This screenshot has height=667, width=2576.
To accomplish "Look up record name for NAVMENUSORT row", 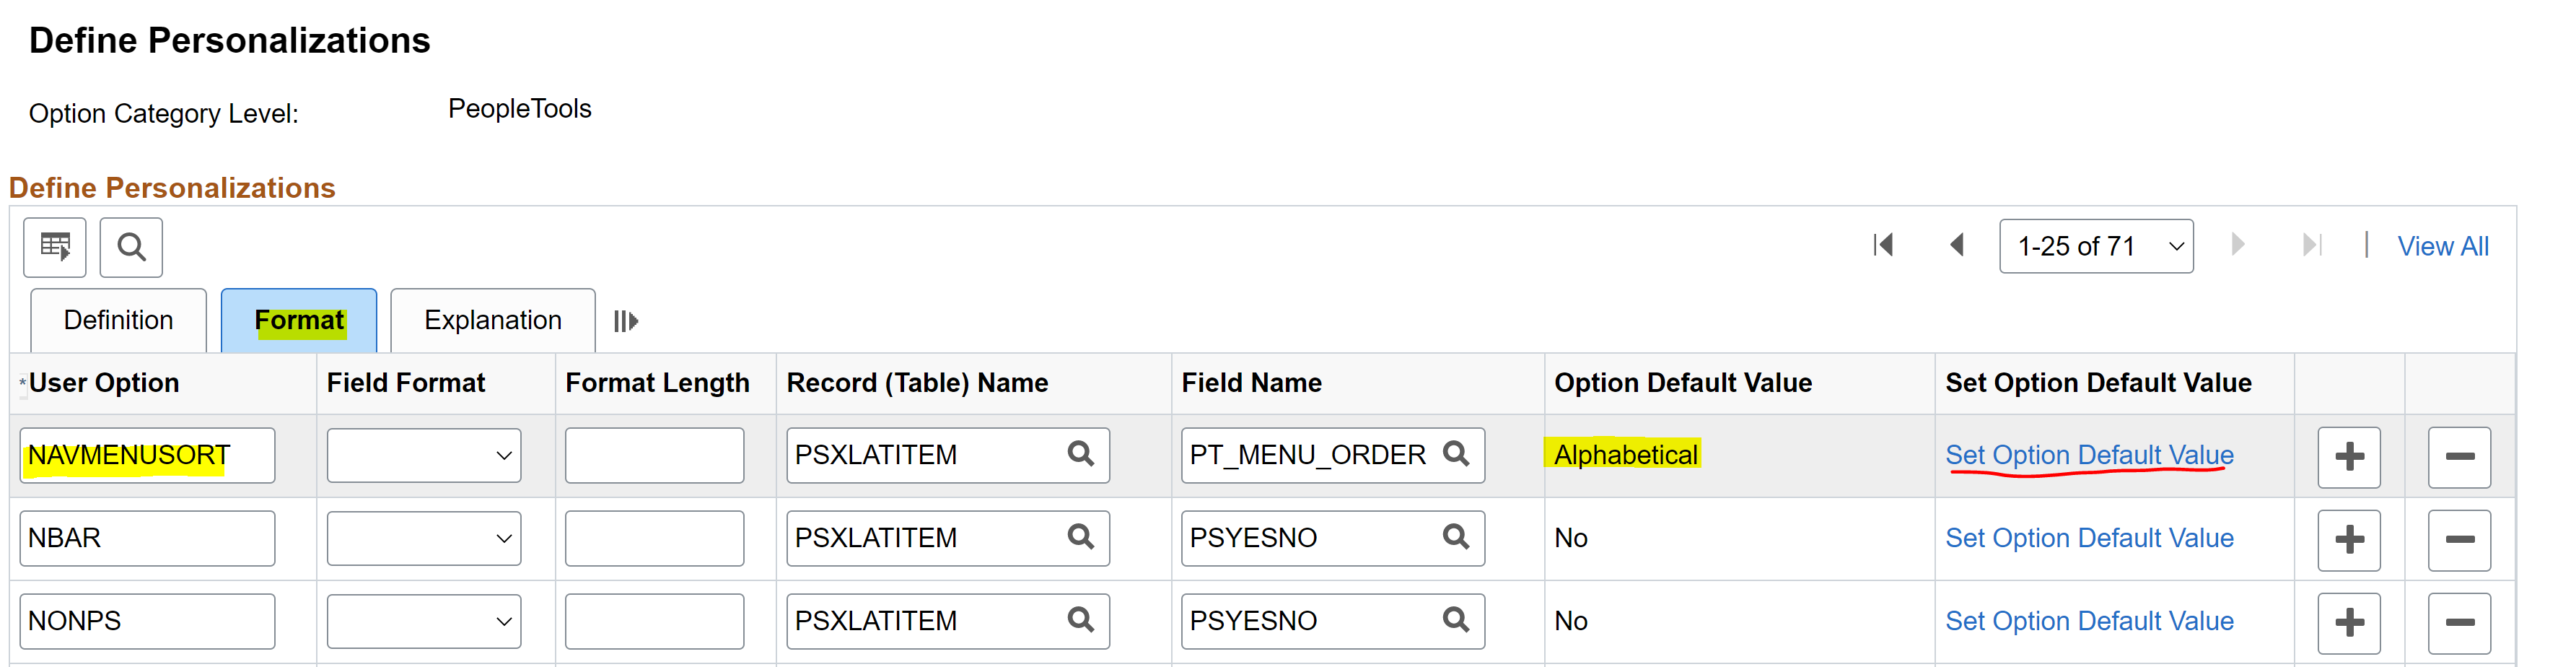I will (x=1080, y=454).
